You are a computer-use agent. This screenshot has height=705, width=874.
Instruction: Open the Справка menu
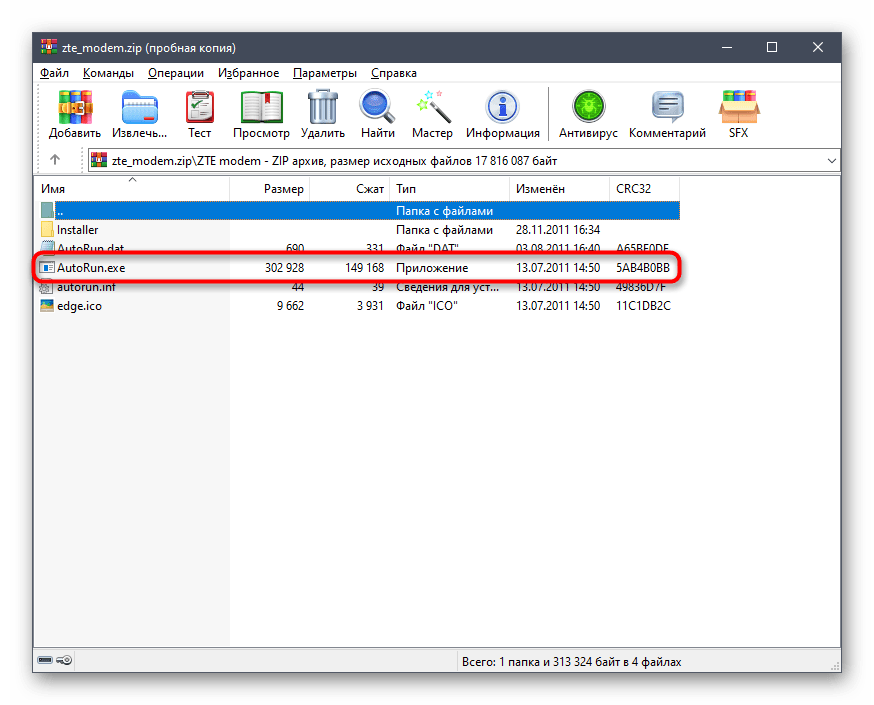[x=394, y=73]
